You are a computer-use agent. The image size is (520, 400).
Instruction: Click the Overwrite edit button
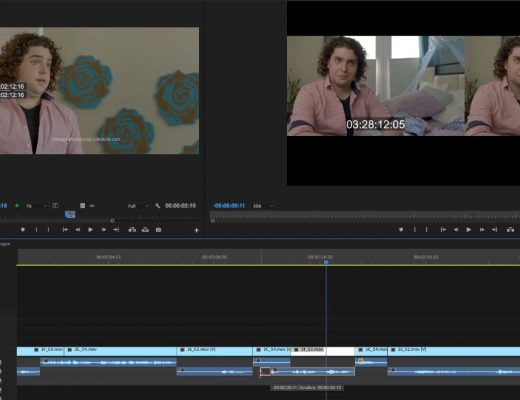click(x=145, y=230)
